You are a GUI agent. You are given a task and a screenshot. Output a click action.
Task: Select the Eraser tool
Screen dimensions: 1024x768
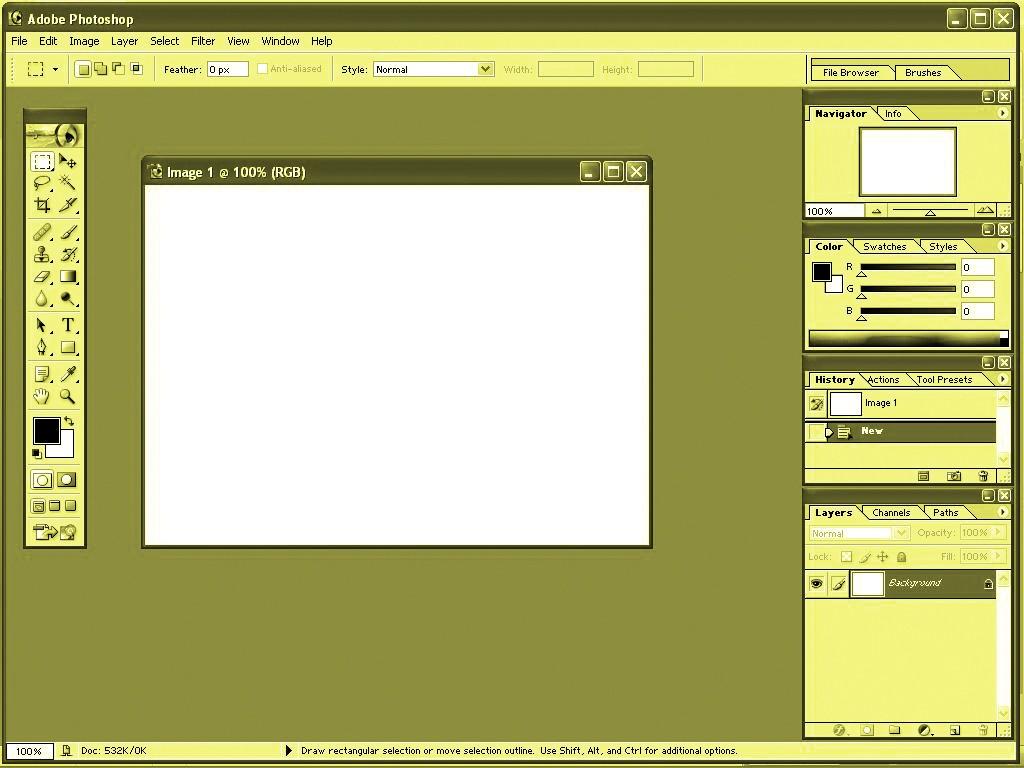tap(42, 276)
